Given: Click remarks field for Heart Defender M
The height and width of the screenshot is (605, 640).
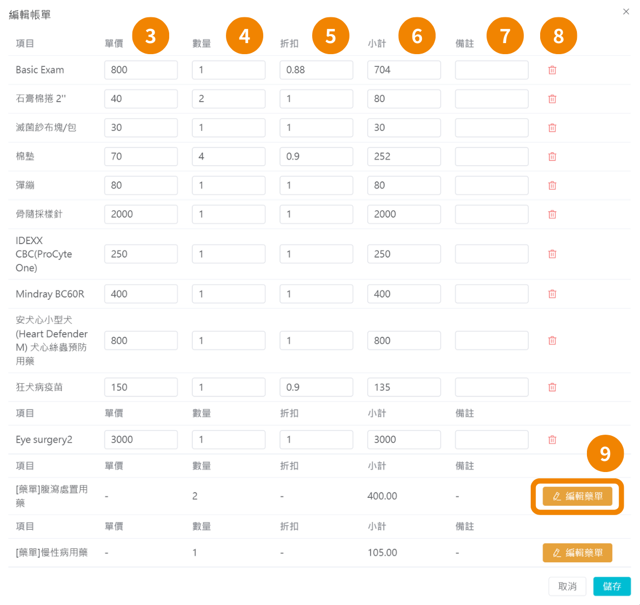Looking at the screenshot, I should coord(492,340).
